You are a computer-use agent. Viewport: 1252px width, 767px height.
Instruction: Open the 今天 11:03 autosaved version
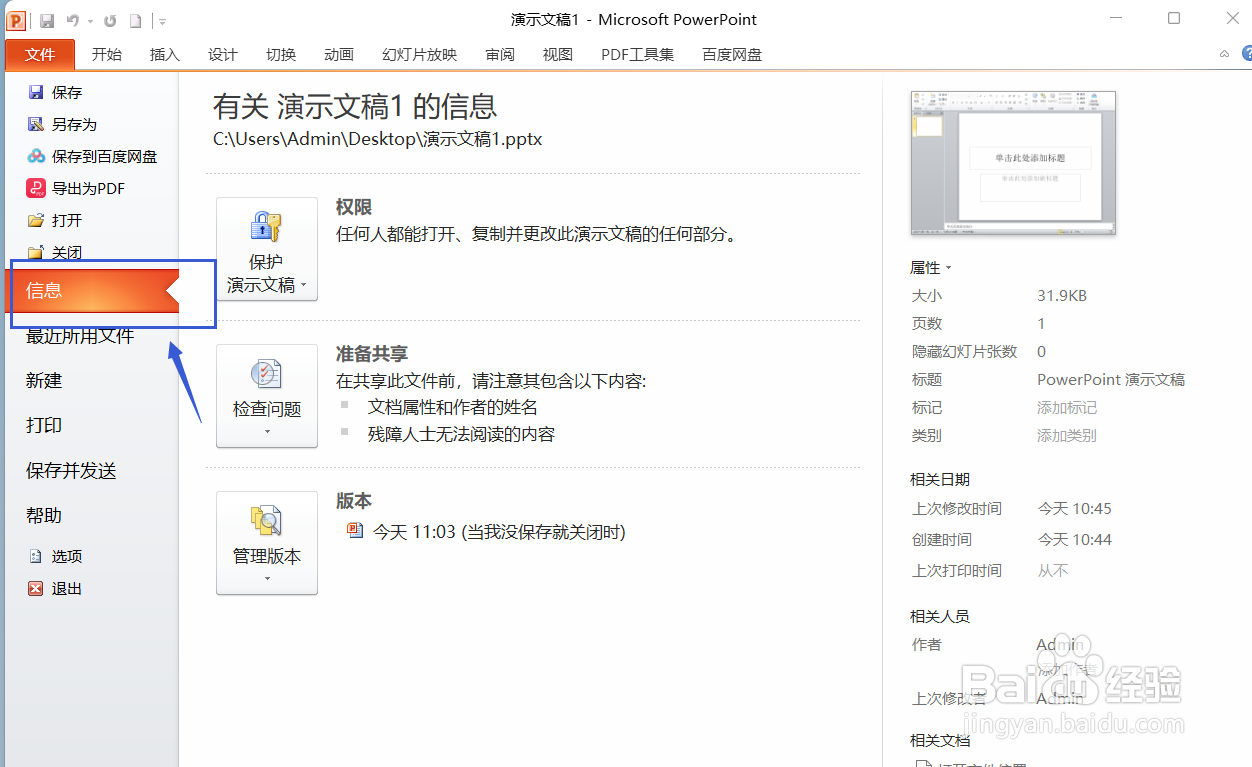(499, 532)
